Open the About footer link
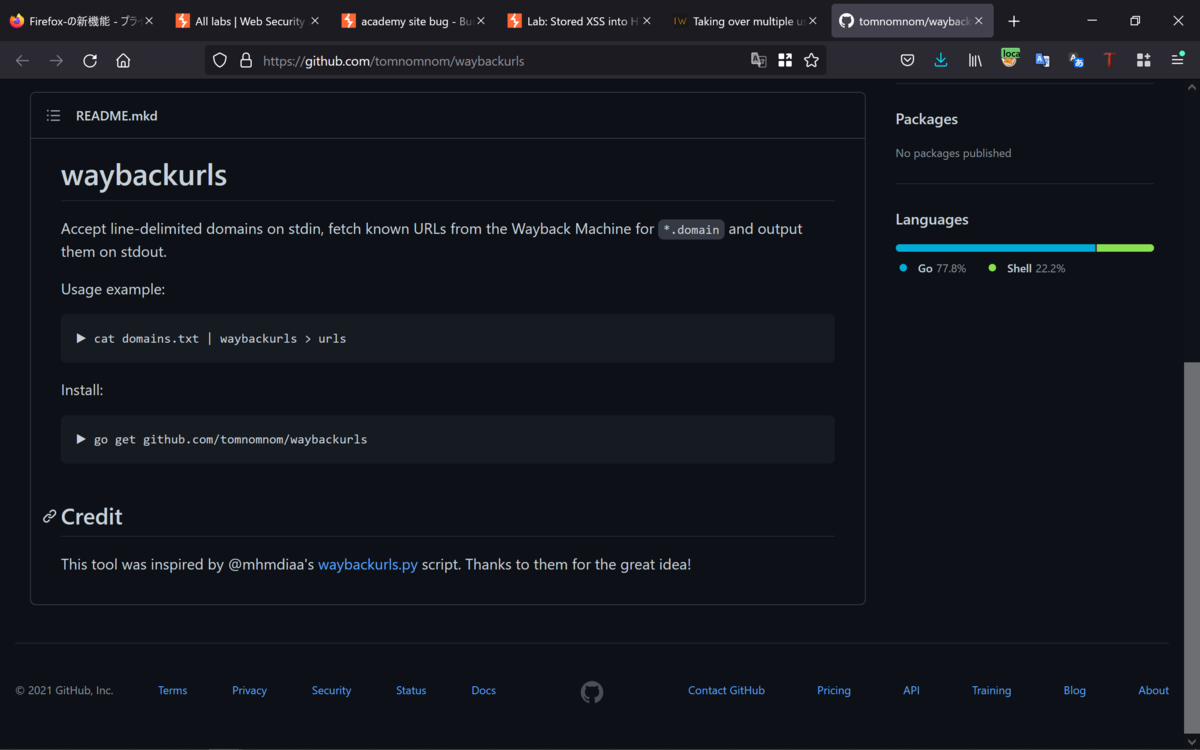The height and width of the screenshot is (750, 1200). (x=1153, y=690)
